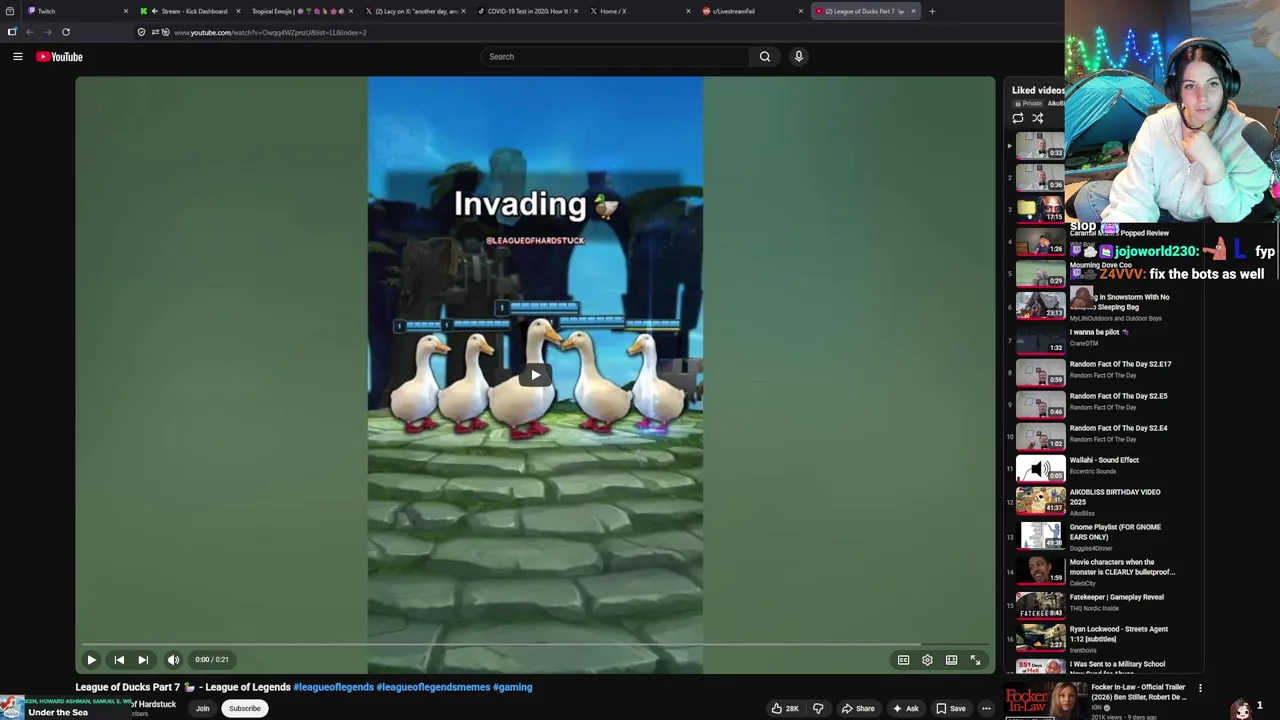Open playlist video with 0:33 duration
Screen dimensions: 1280x720
click(x=1040, y=145)
